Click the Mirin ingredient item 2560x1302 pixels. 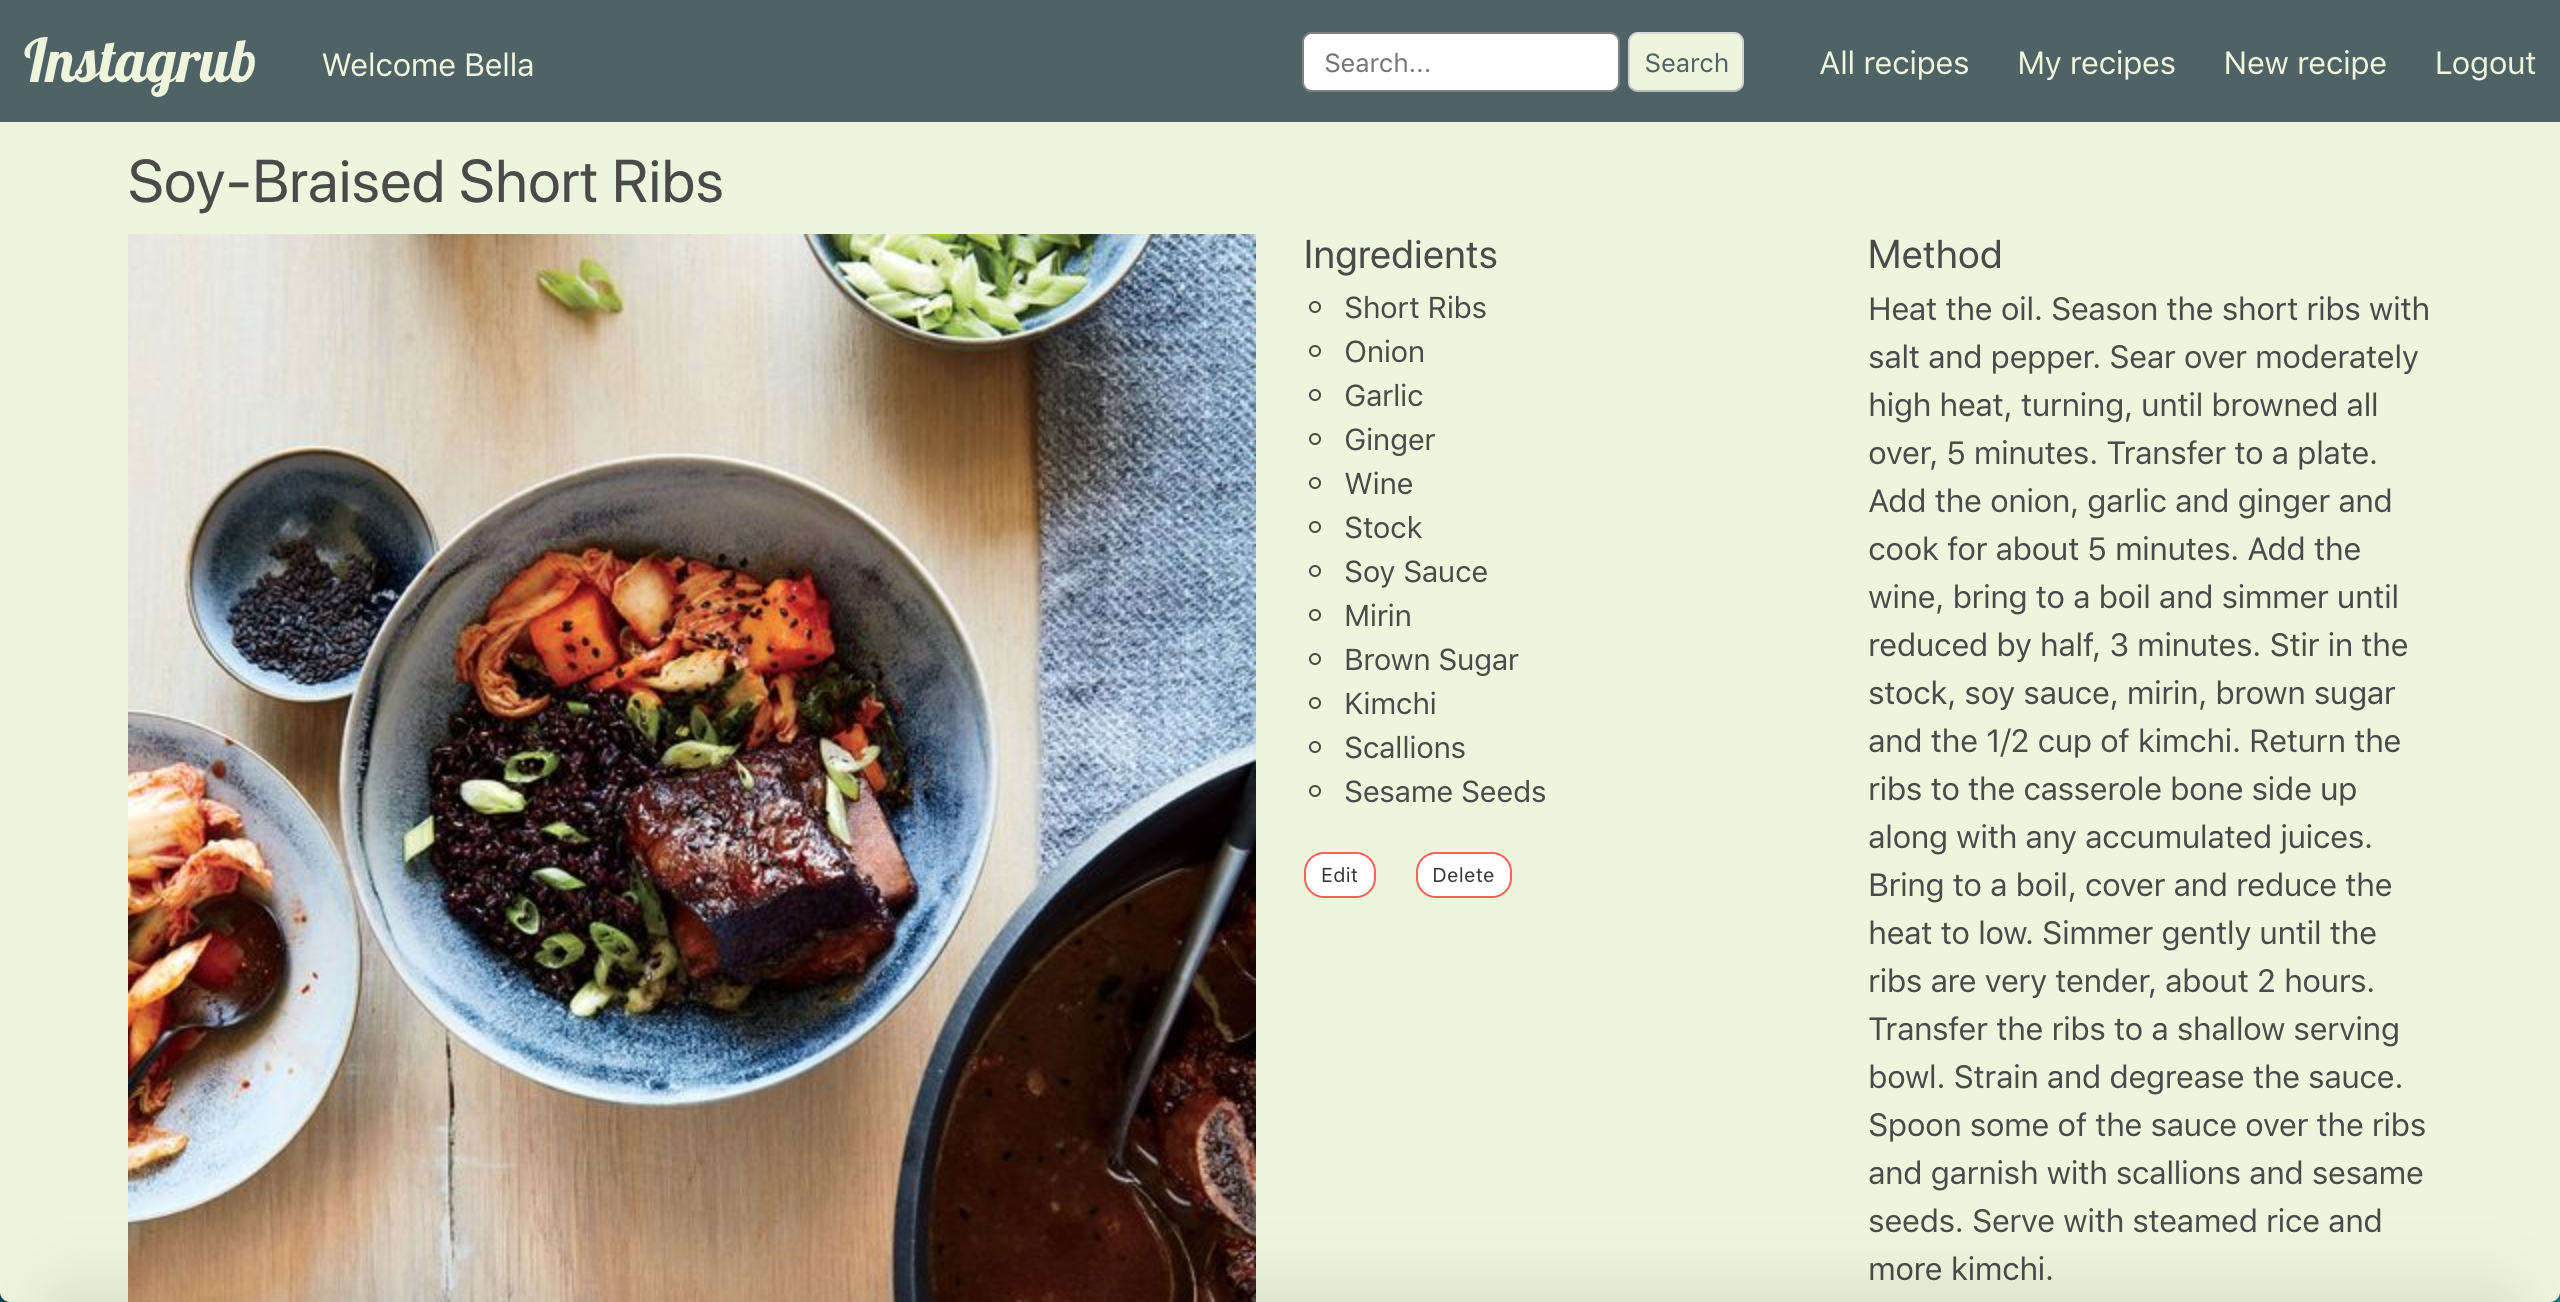click(1378, 616)
